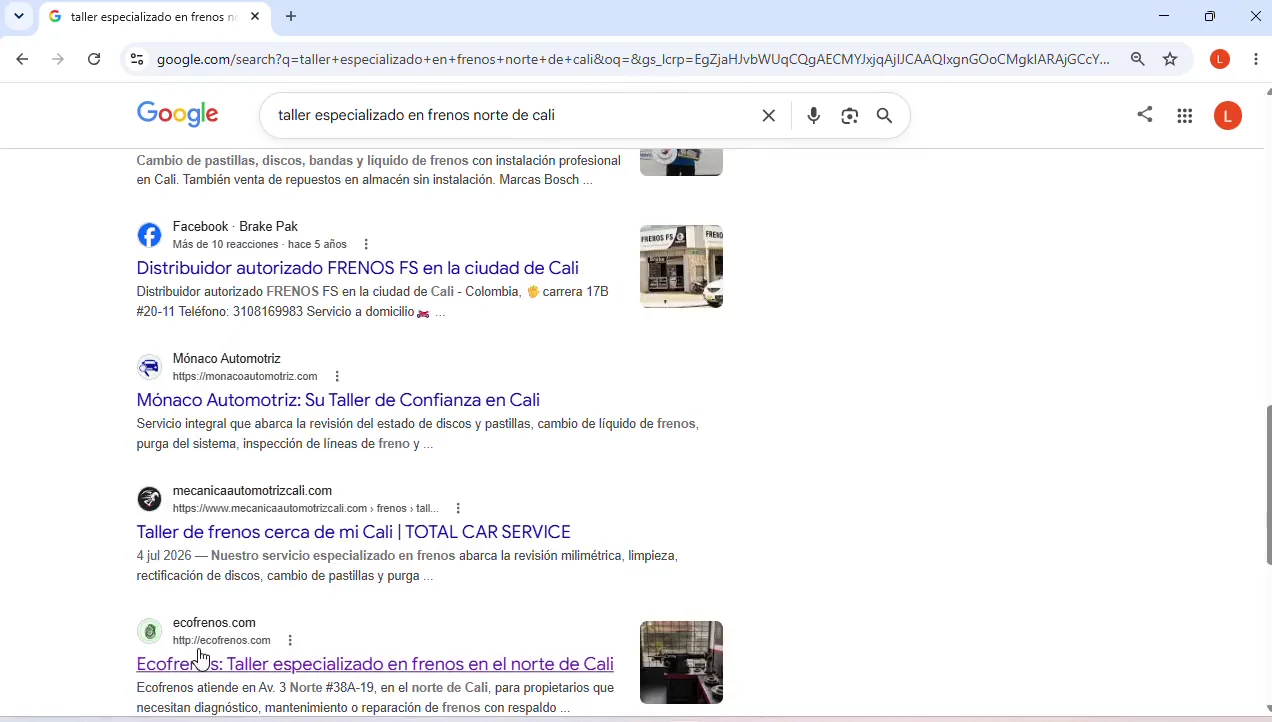Click ecofrenos.com favicon
1272x722 pixels.
[x=149, y=631]
